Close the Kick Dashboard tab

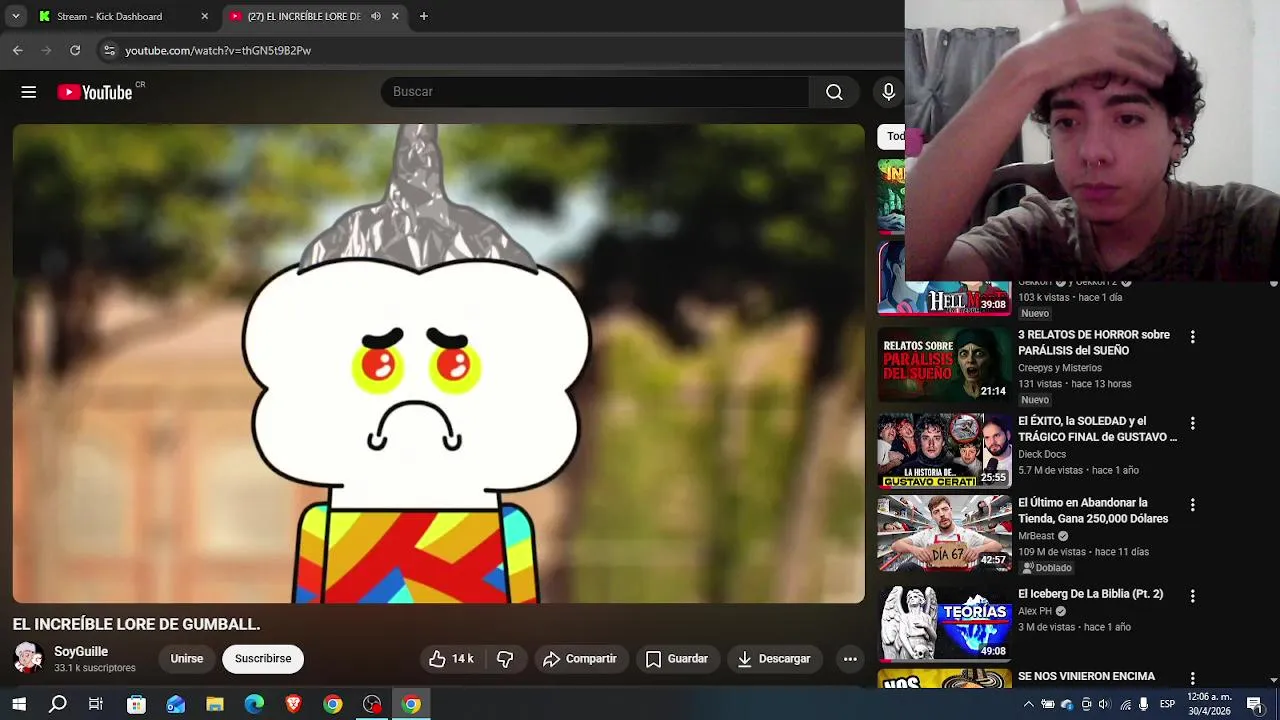[205, 16]
